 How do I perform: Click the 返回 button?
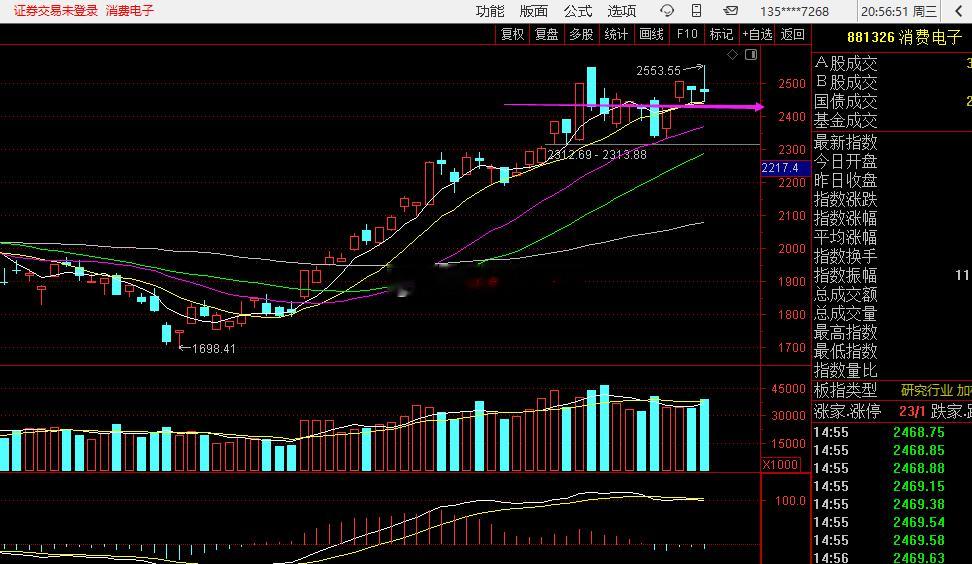tap(793, 35)
